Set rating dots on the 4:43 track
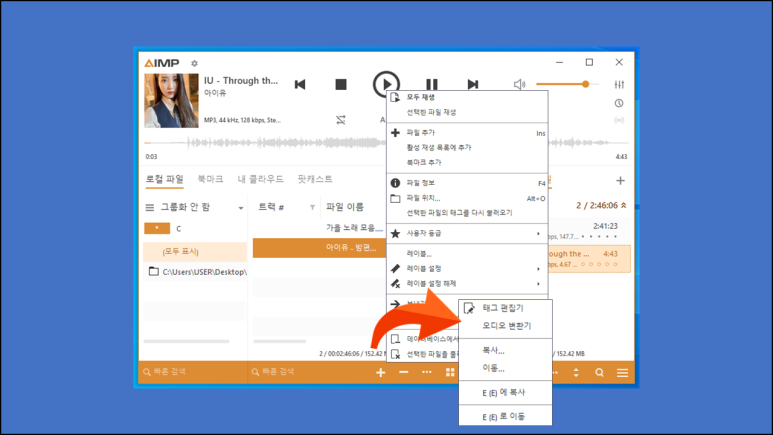773x435 pixels. pyautogui.click(x=599, y=264)
